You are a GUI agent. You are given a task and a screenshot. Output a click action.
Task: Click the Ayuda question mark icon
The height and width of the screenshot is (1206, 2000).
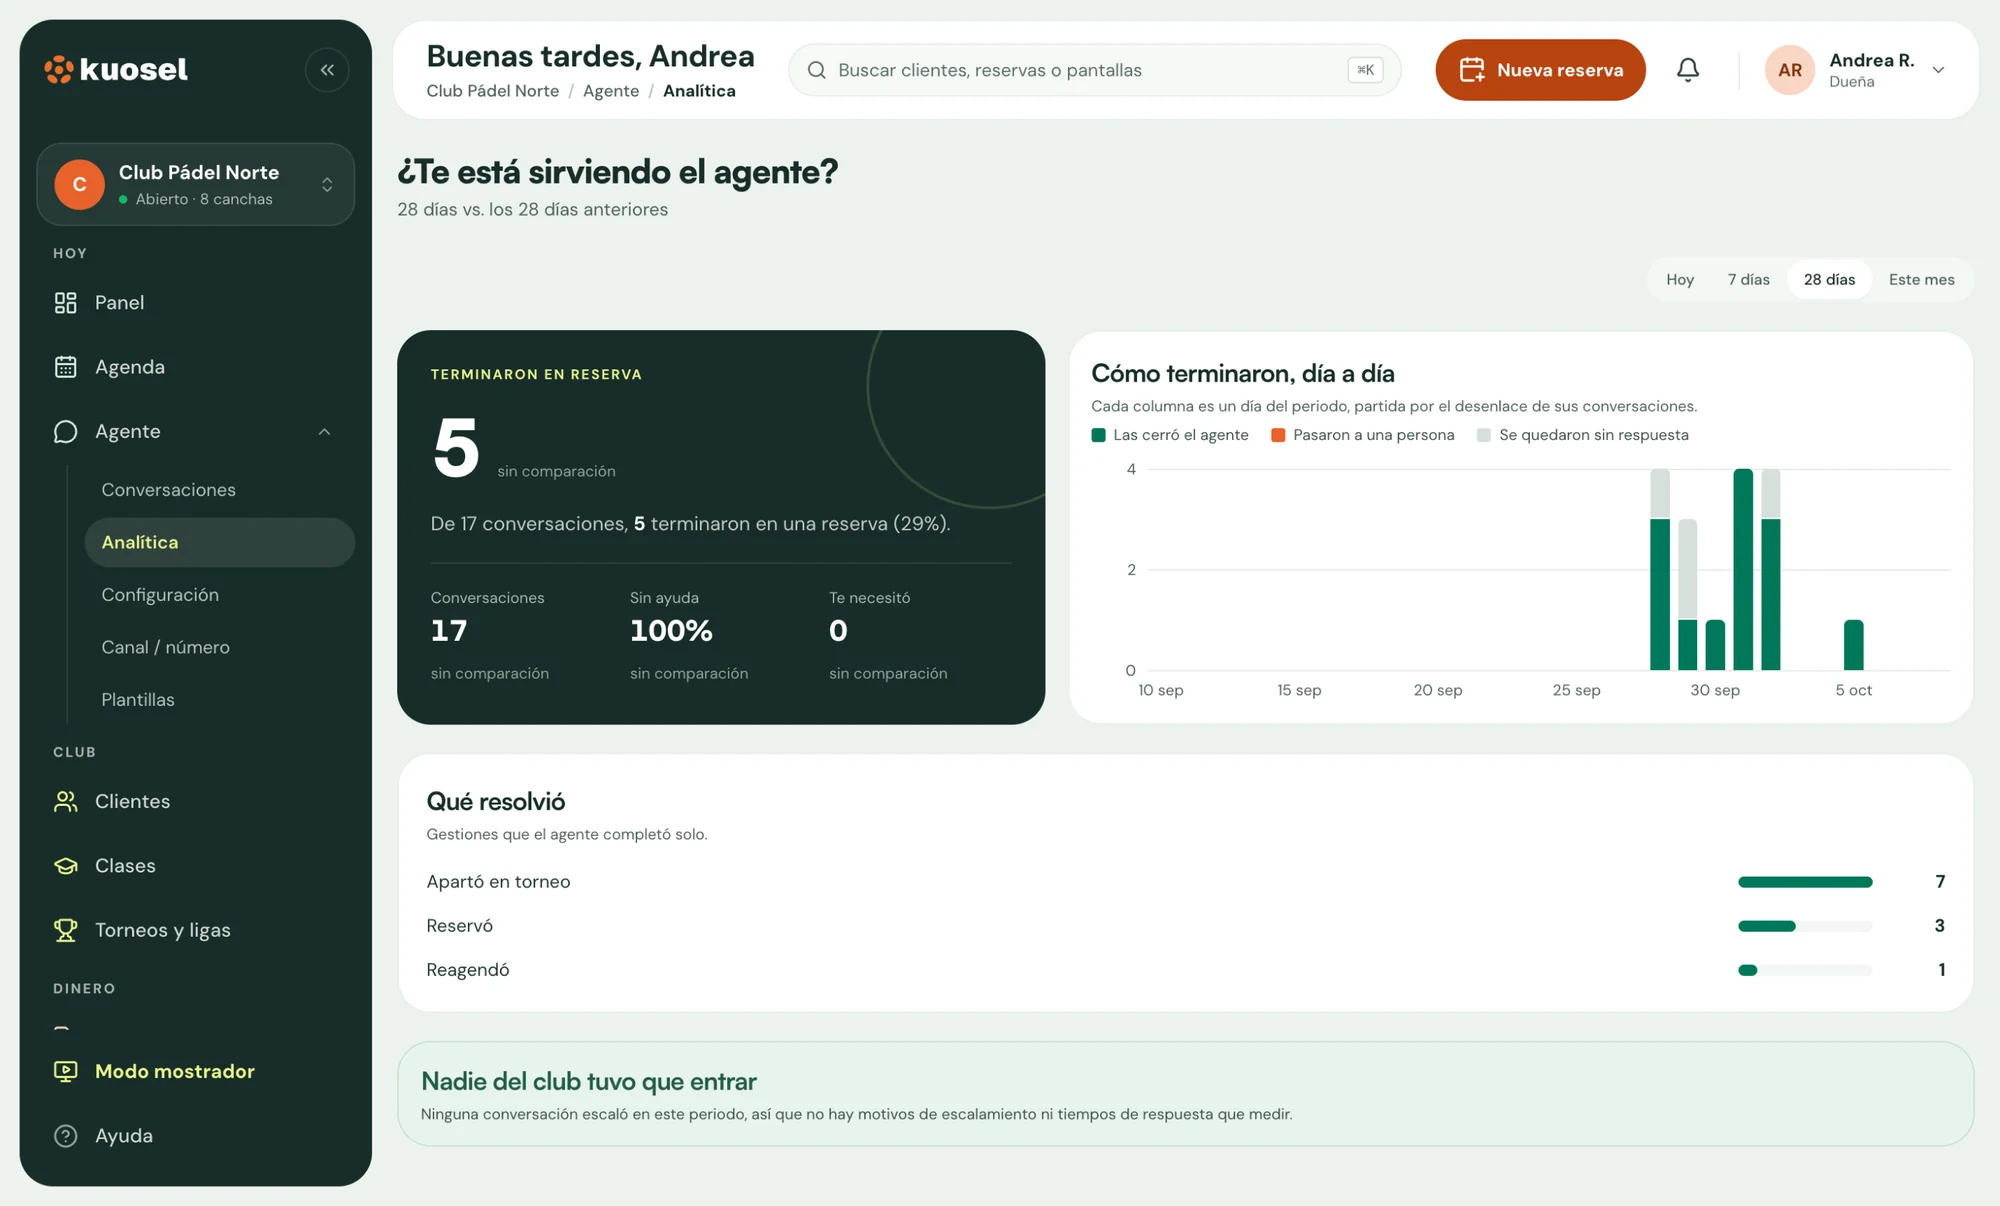(x=66, y=1136)
